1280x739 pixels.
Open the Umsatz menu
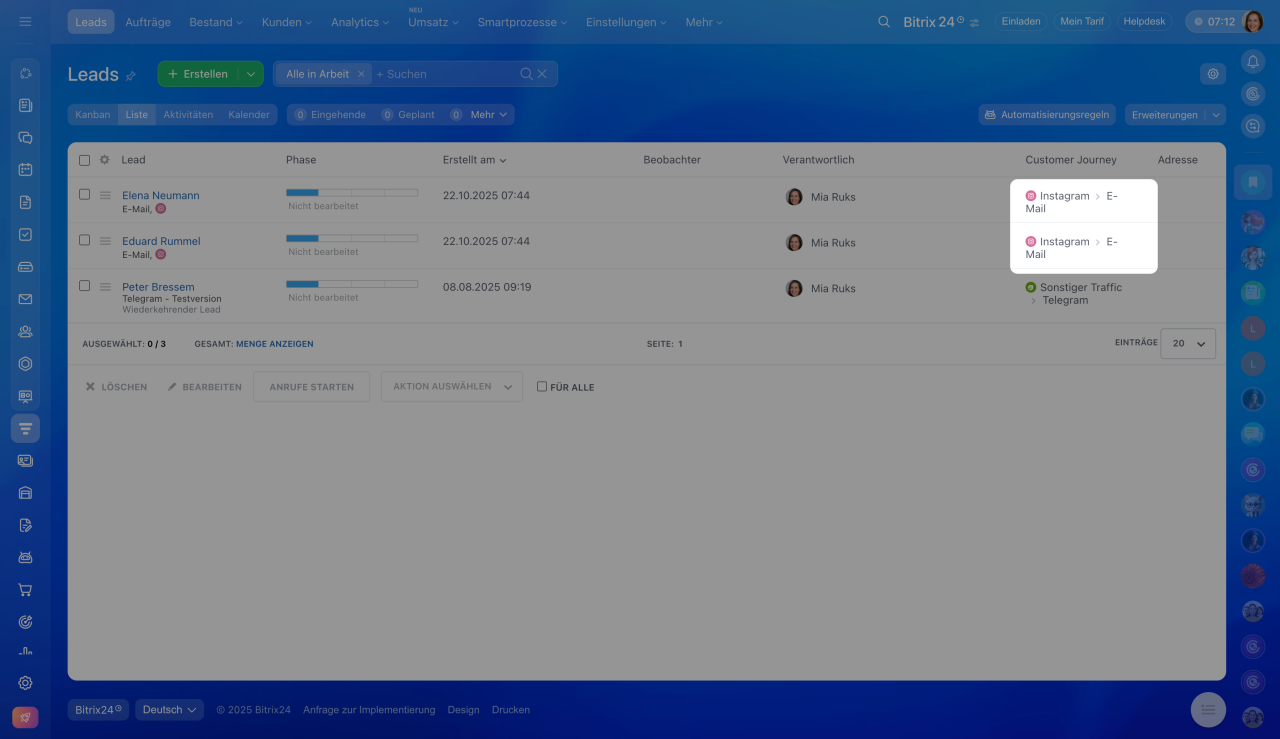(x=433, y=22)
